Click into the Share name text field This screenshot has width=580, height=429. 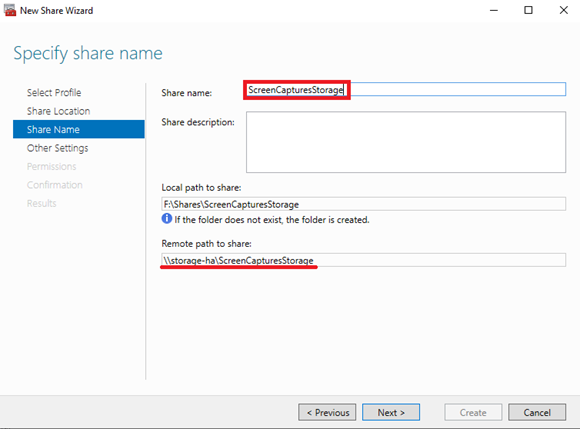(x=406, y=89)
